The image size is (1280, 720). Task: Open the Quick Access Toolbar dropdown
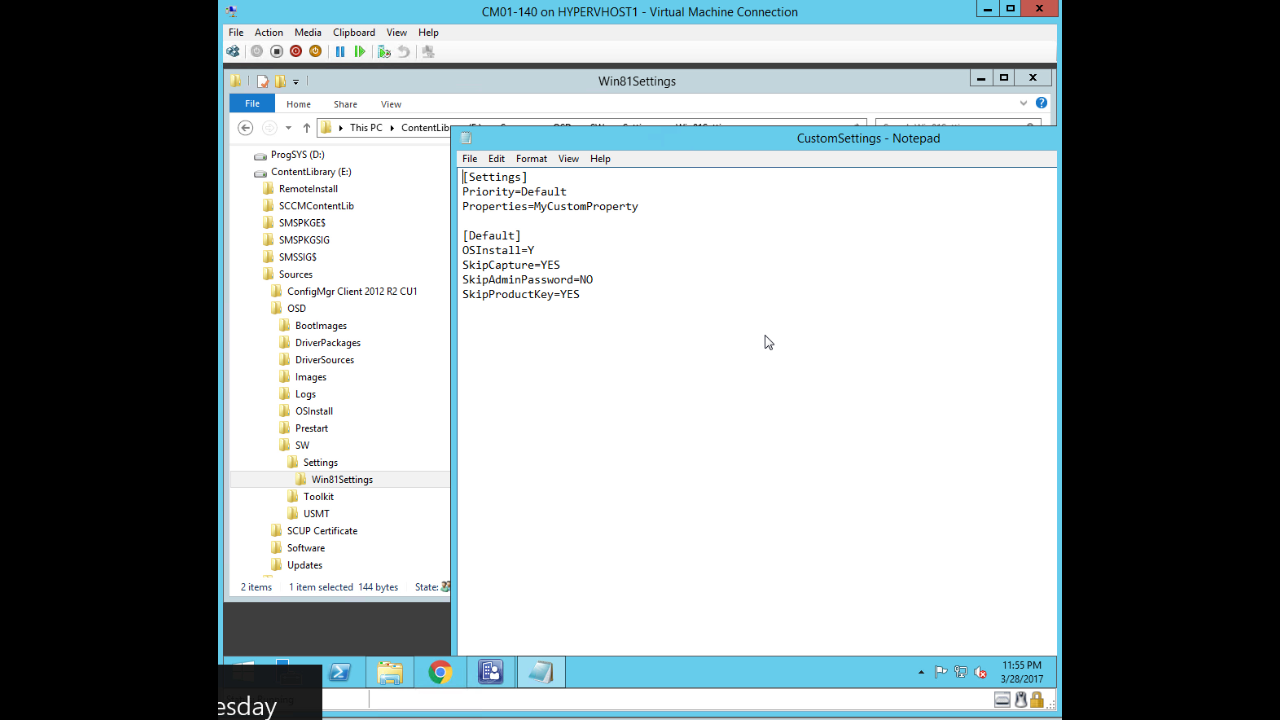[x=296, y=82]
